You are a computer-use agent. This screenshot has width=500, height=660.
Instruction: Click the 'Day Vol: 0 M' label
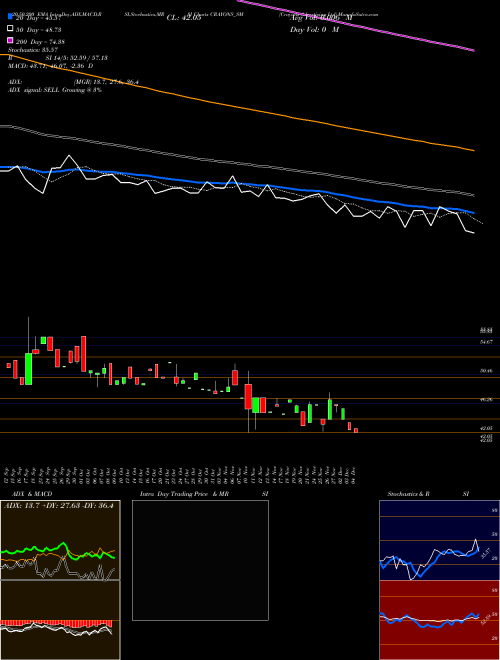pos(314,30)
